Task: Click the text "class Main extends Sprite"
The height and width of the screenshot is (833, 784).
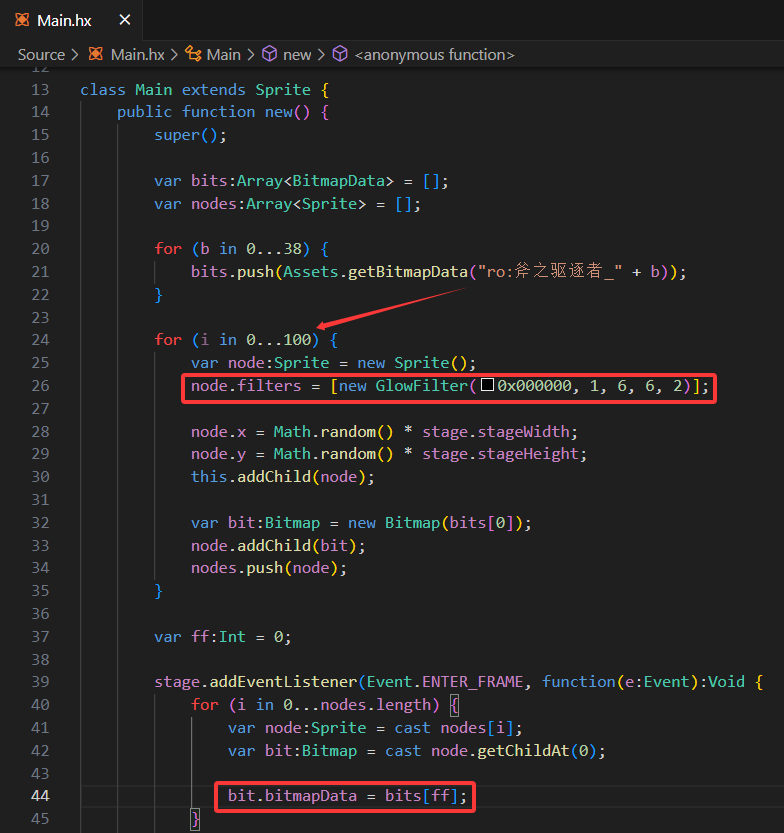Action: 195,90
